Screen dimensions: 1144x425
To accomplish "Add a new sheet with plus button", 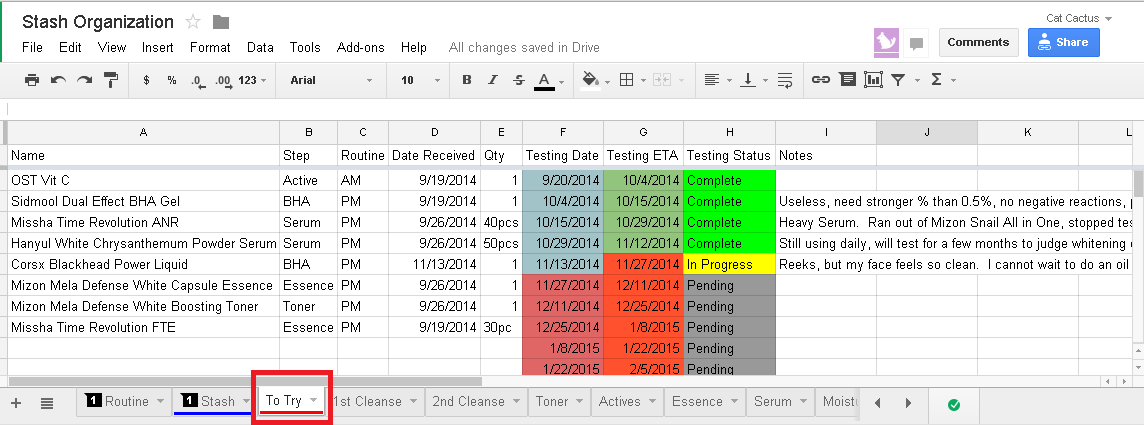I will tap(16, 402).
